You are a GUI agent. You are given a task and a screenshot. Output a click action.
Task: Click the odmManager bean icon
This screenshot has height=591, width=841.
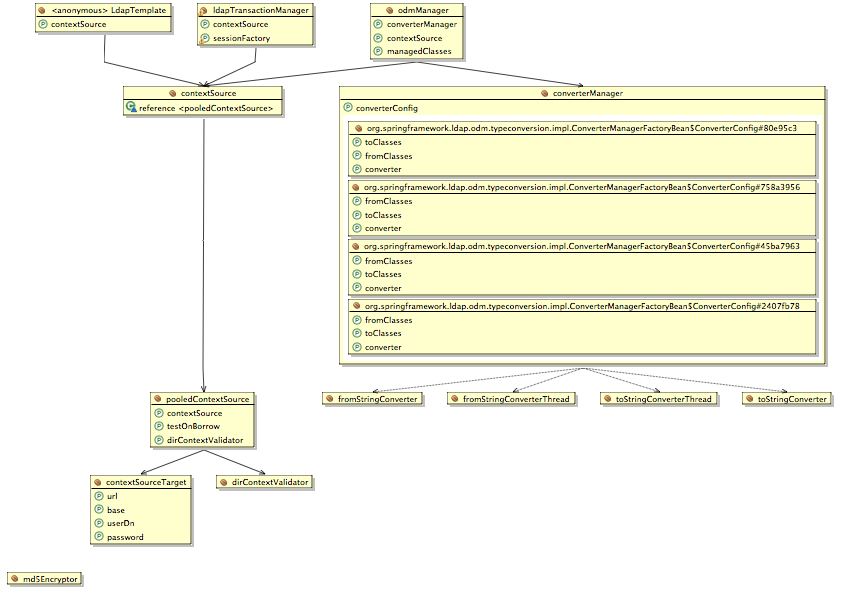(390, 10)
